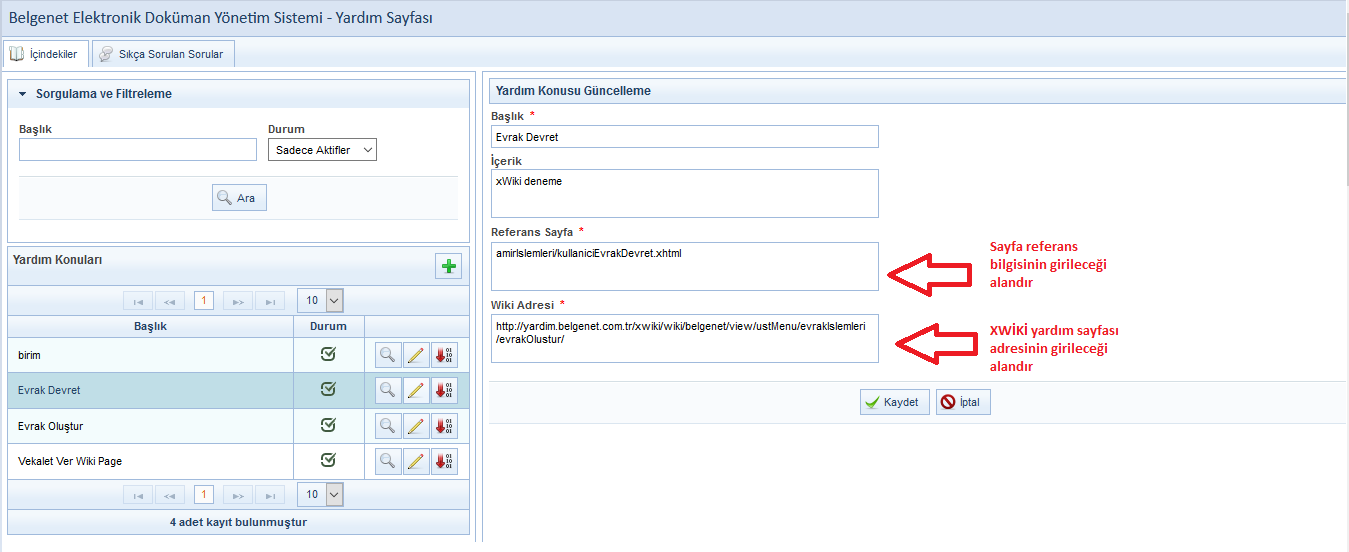1349x552 pixels.
Task: Open magnifier view icon for birim row
Action: pyautogui.click(x=388, y=355)
